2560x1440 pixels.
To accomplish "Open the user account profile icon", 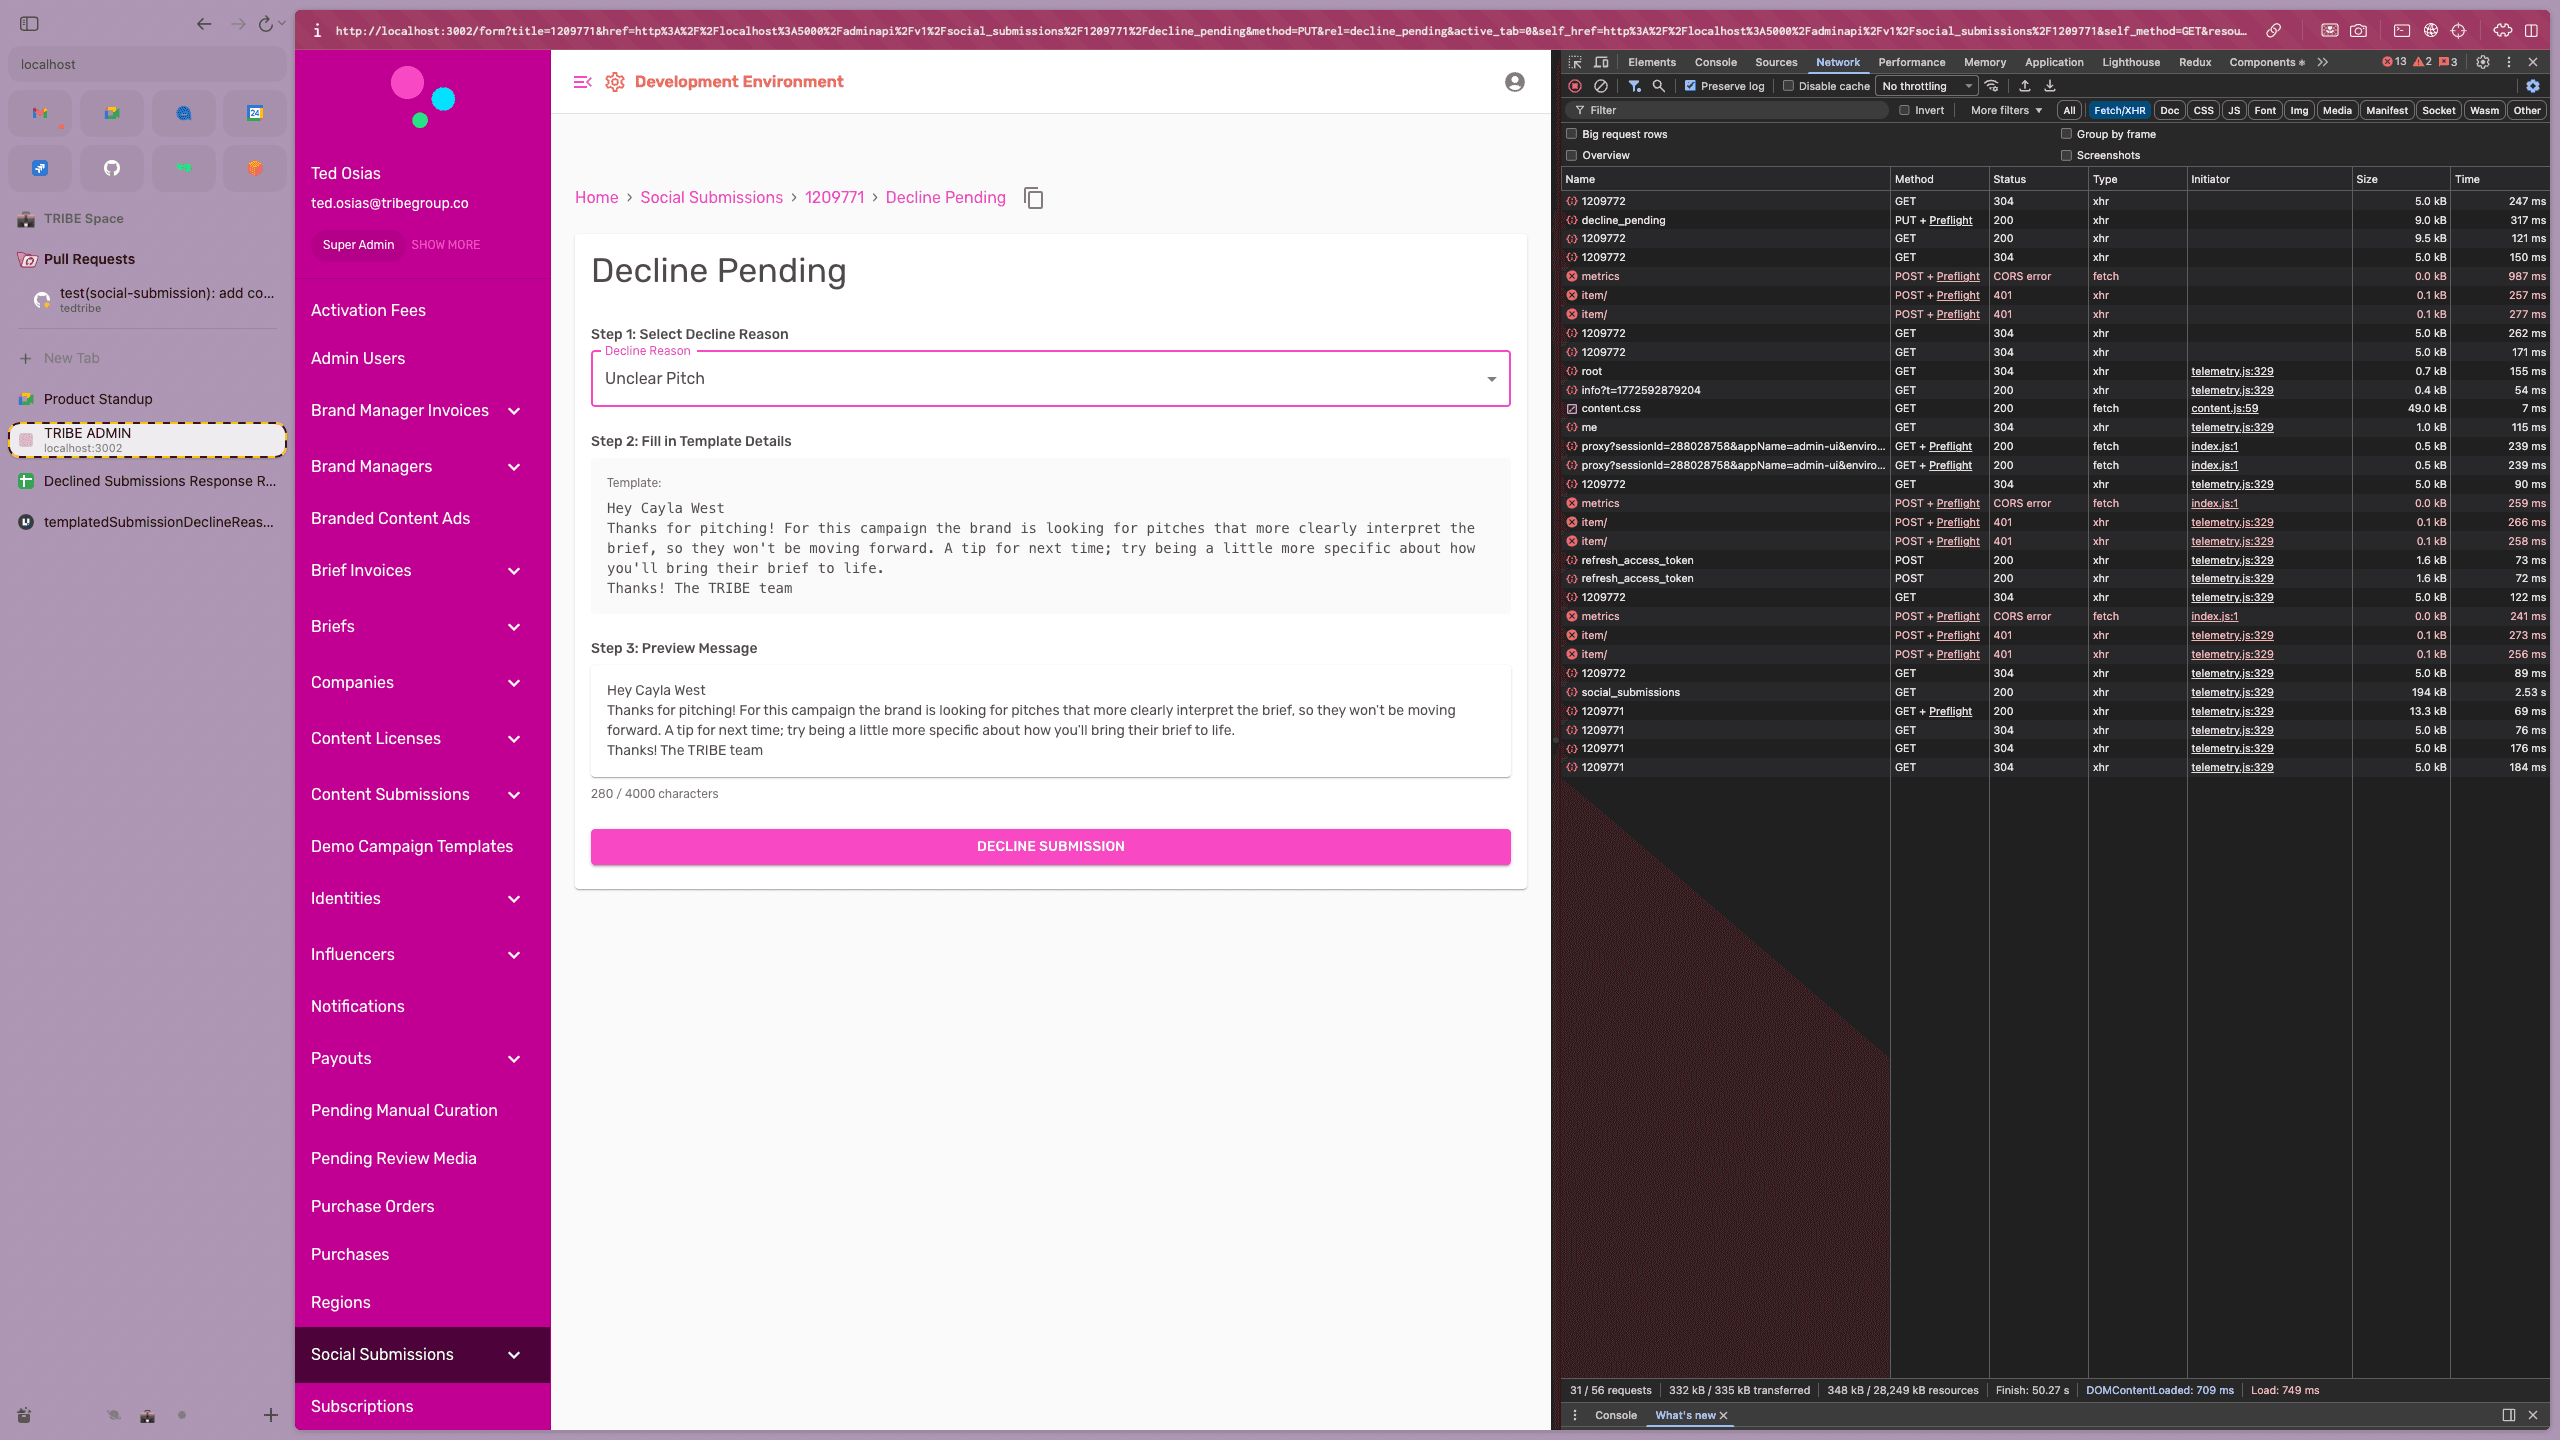I will (x=1514, y=82).
